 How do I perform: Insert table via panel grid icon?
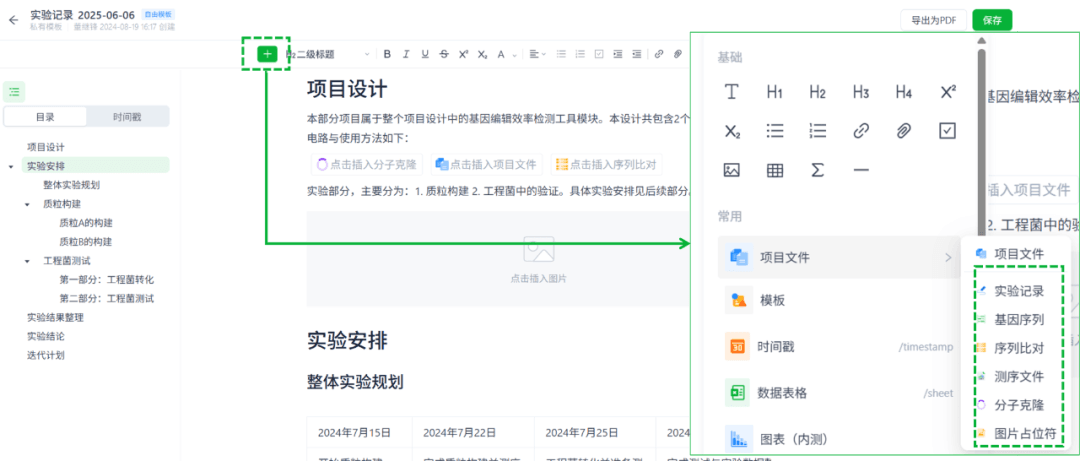(775, 170)
